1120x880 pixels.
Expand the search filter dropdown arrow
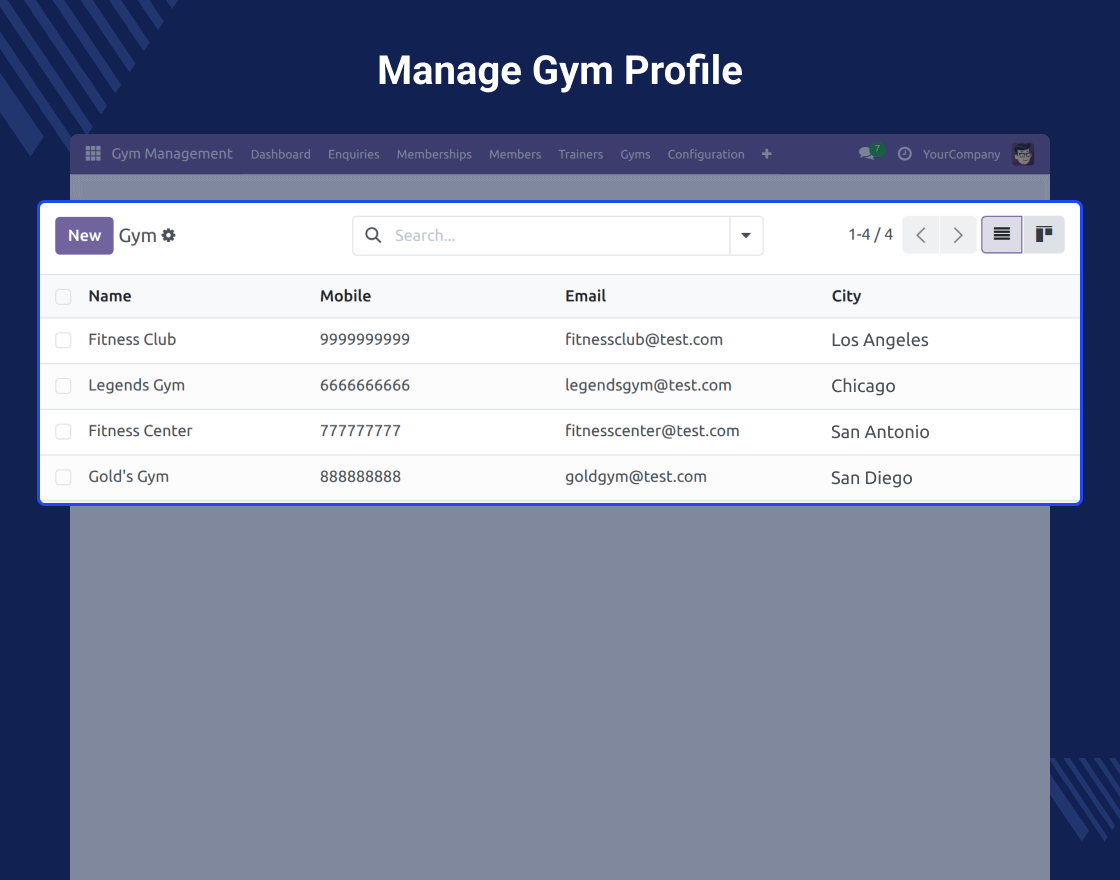coord(746,236)
